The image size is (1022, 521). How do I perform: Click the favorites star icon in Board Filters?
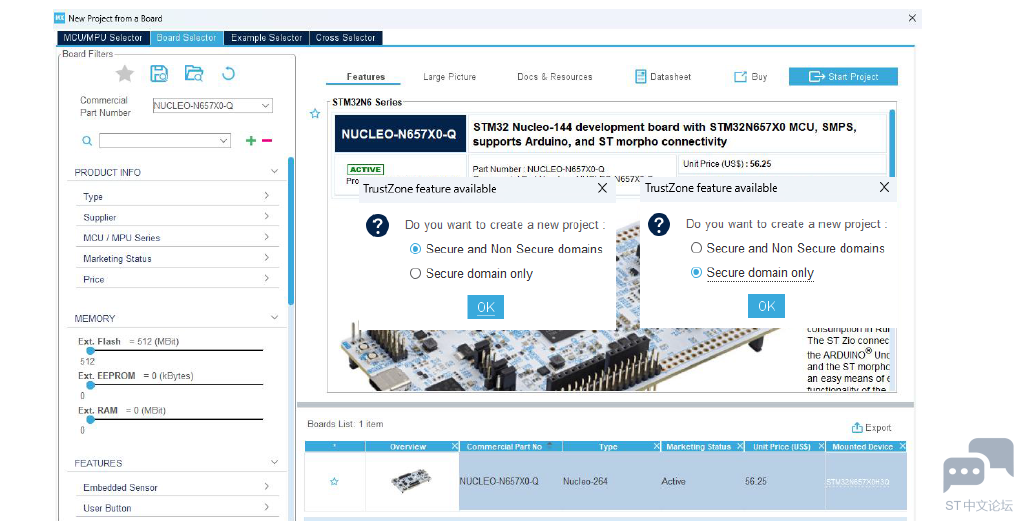124,74
